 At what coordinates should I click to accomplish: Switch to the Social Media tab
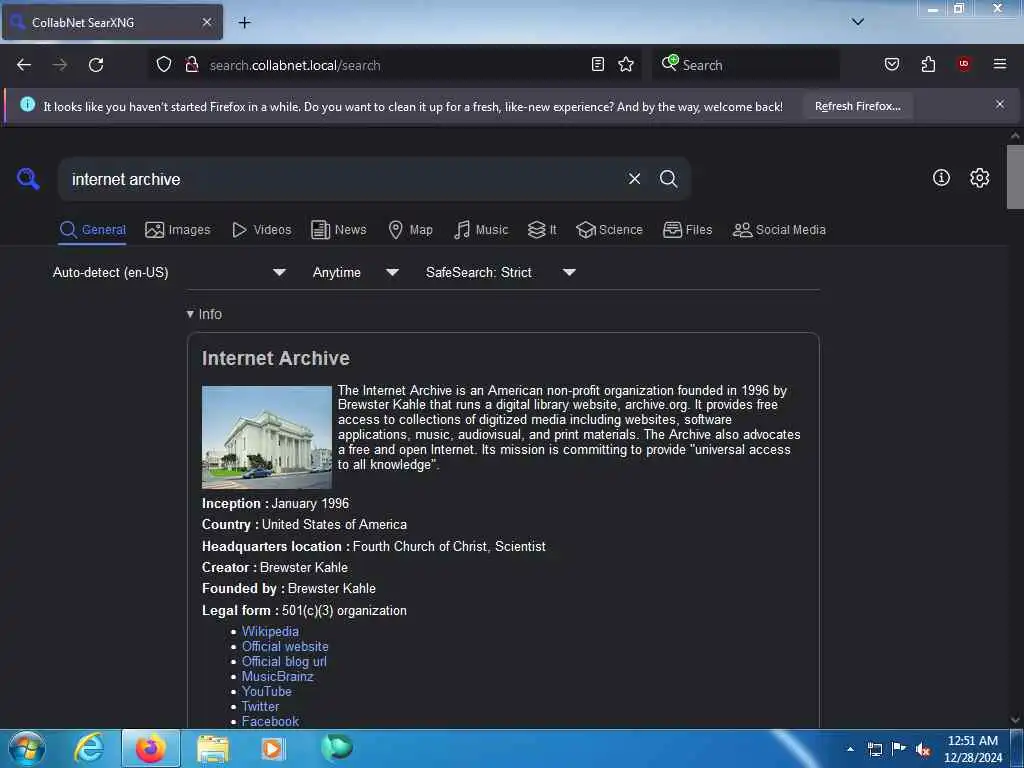pos(779,230)
